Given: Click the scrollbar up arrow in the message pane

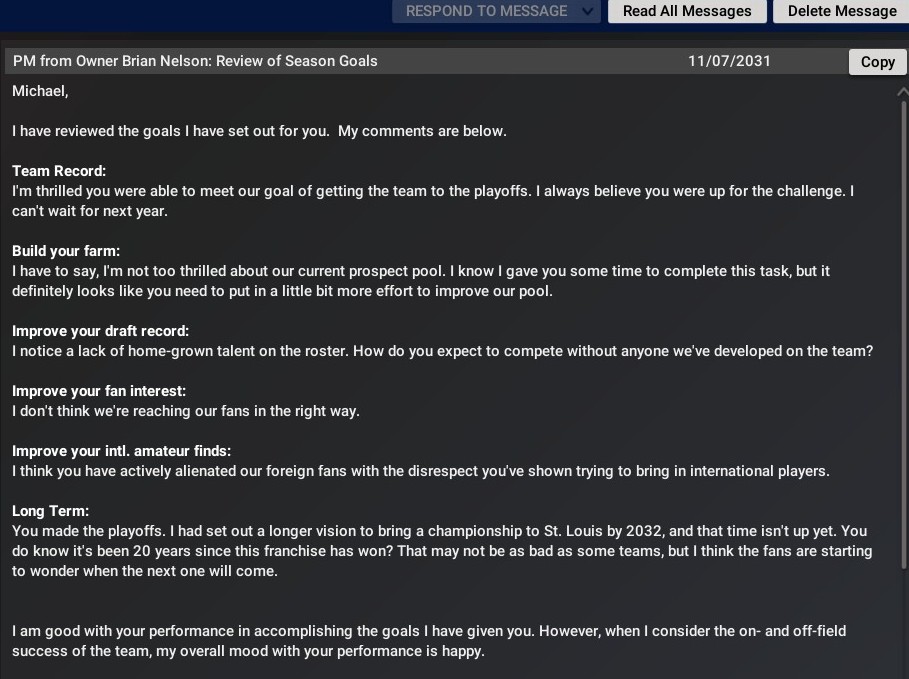Looking at the screenshot, I should click(x=903, y=91).
